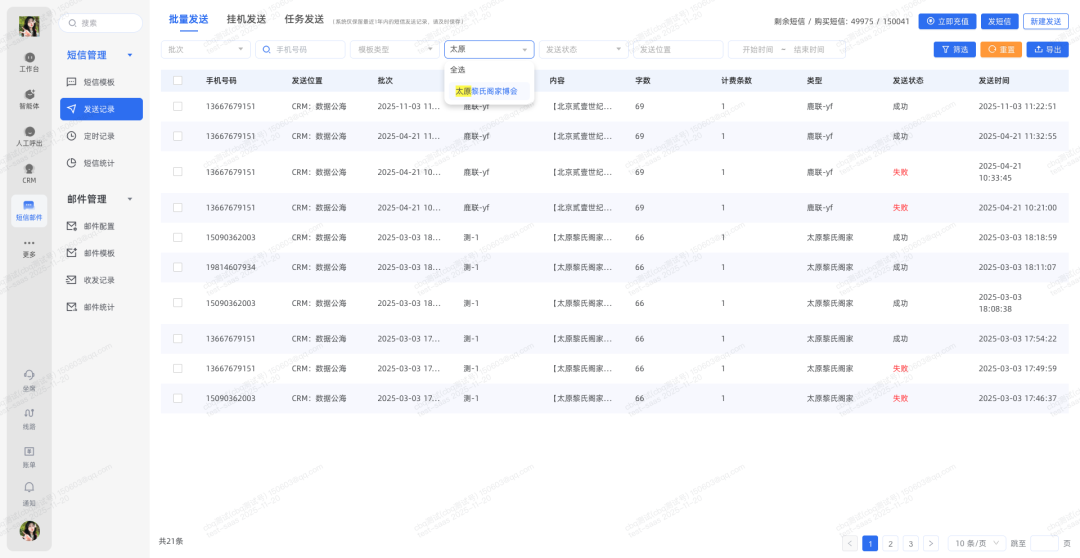Click the 立即充值 recharge button

947,21
